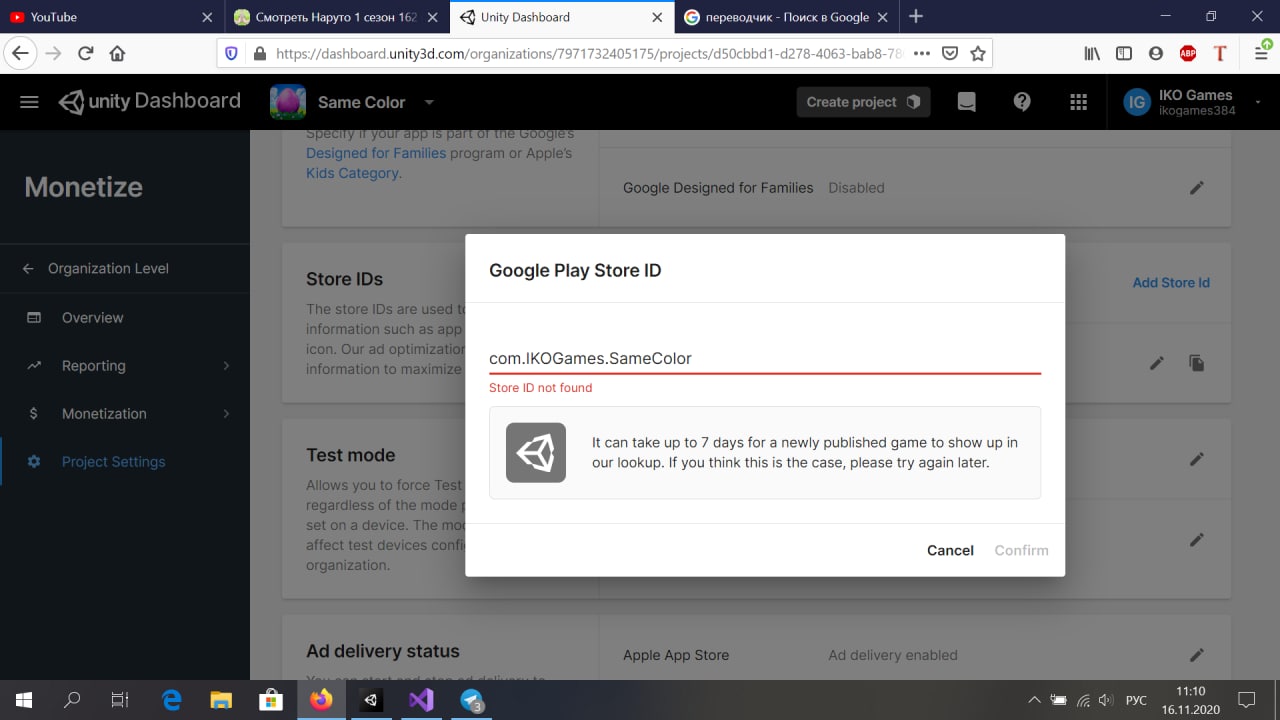Go back in browser history
Viewport: 1280px width, 720px height.
pyautogui.click(x=20, y=53)
